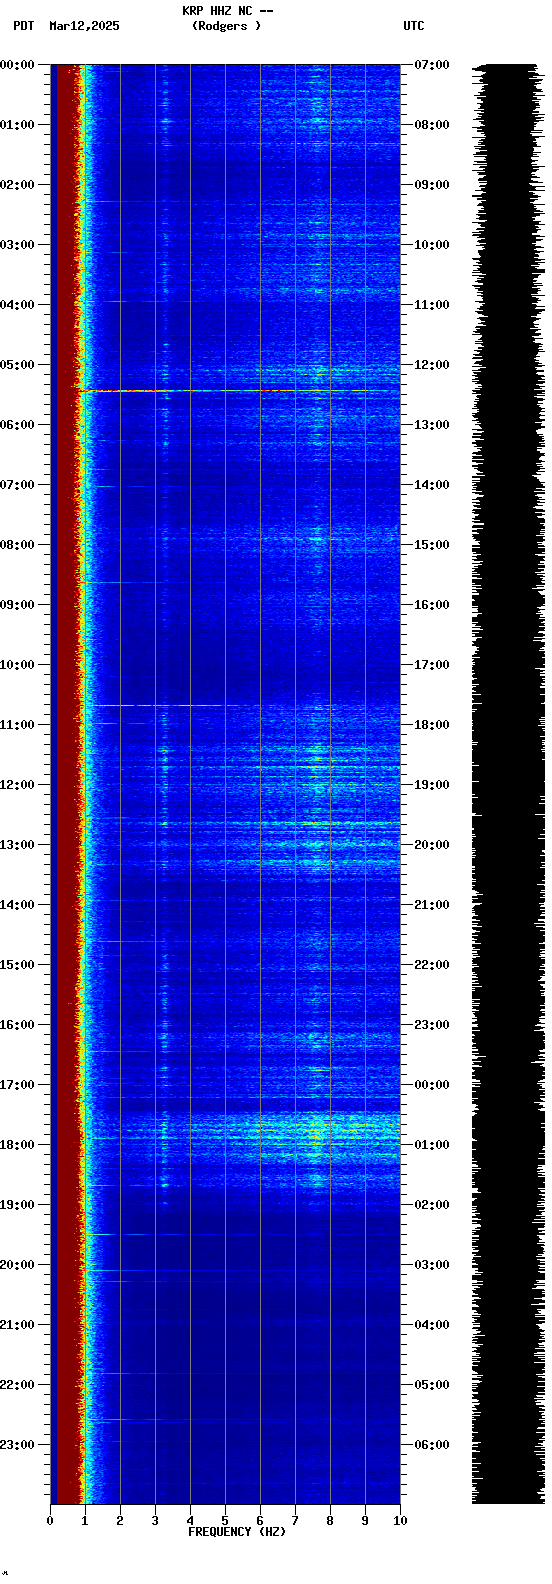
Task: Click the PDT time label '13:00'
Action: click(x=17, y=845)
